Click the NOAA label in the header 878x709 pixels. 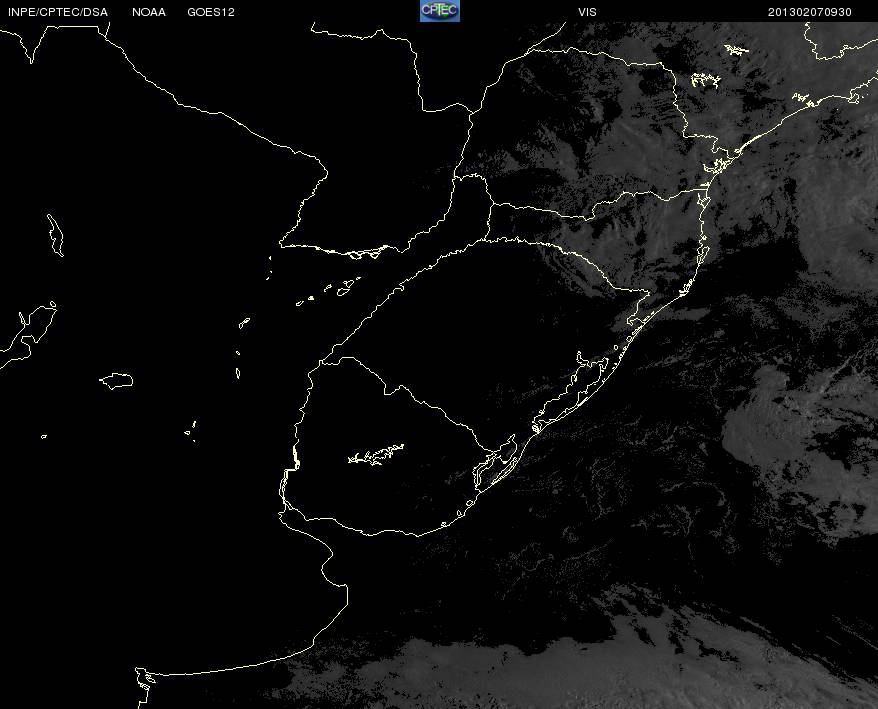pos(149,12)
